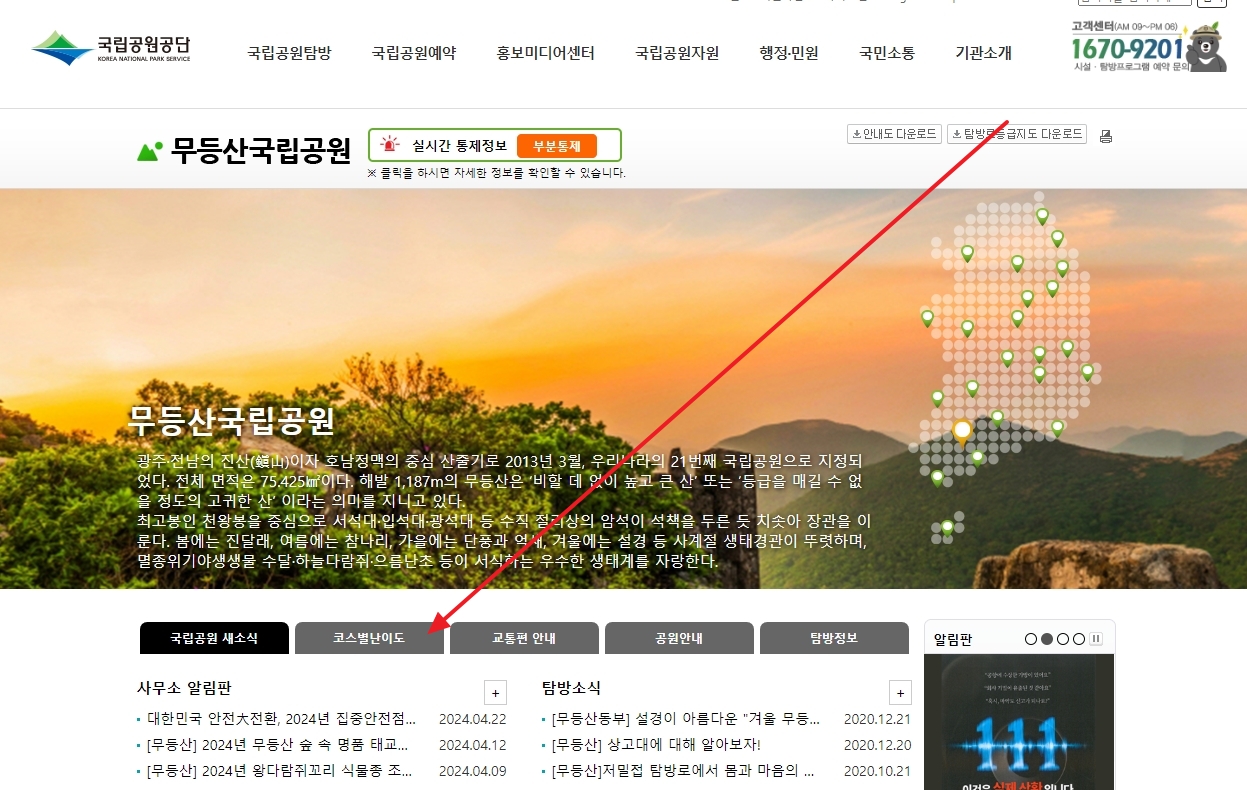Image resolution: width=1247 pixels, height=790 pixels.
Task: Open notice 2024년 왕다람쥐꼬리 식물종 조...
Action: (x=280, y=770)
